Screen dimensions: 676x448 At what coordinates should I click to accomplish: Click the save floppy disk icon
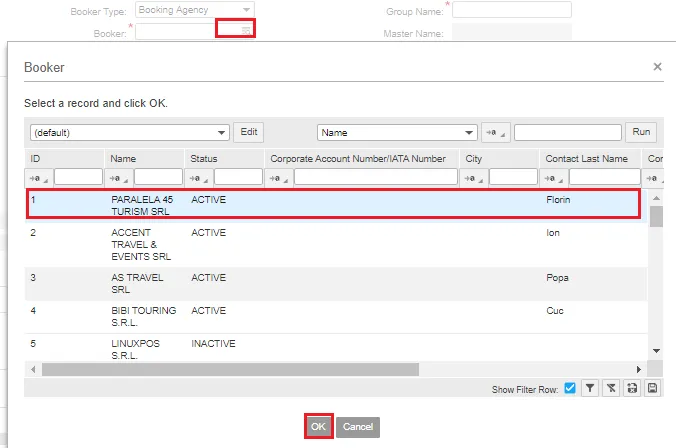click(x=653, y=388)
